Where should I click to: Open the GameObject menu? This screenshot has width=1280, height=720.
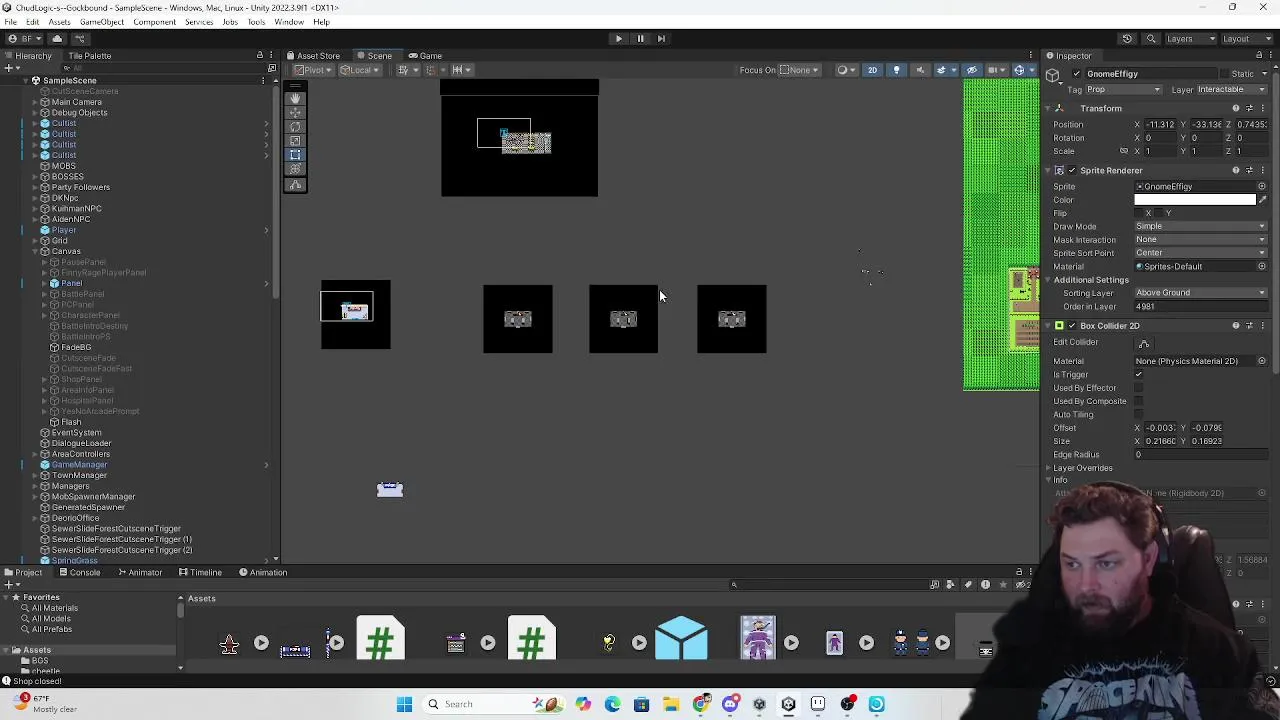[102, 22]
